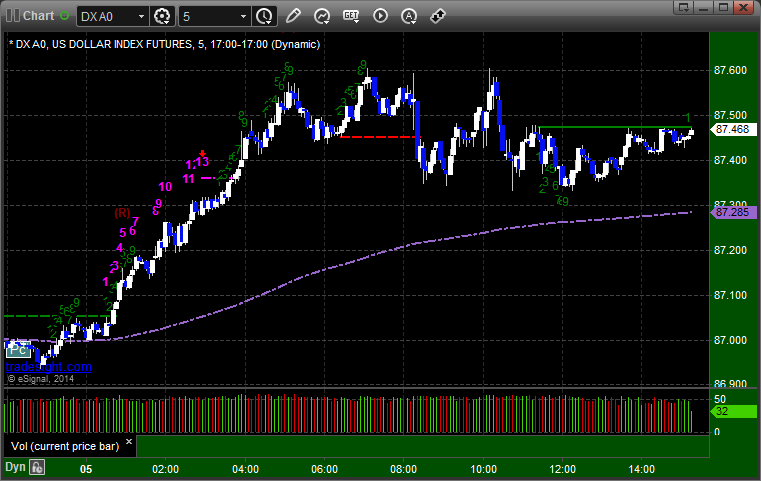Toggle the lock icon beside Dyn
This screenshot has height=481, width=761.
(x=37, y=467)
